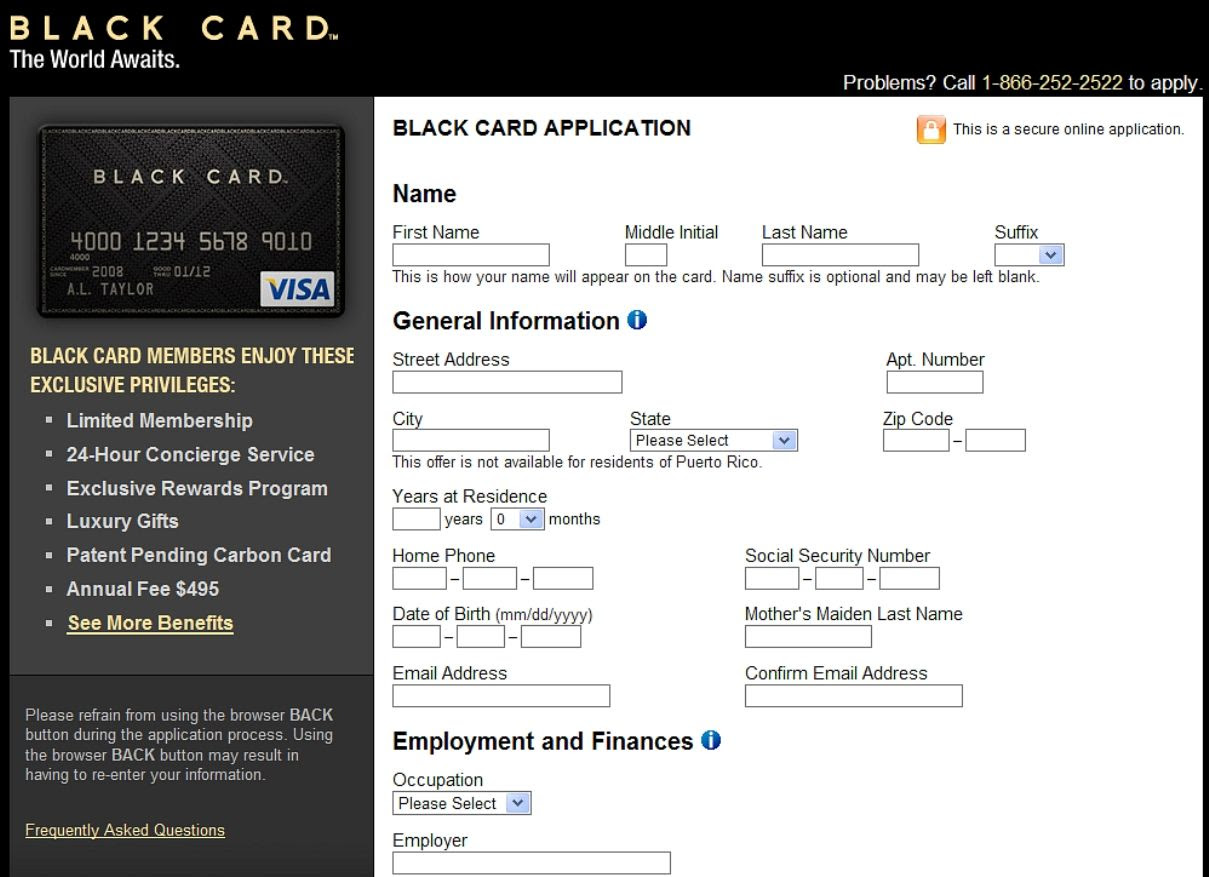Viewport: 1209px width, 877px height.
Task: Focus the Confirm Email Address field
Action: [854, 696]
